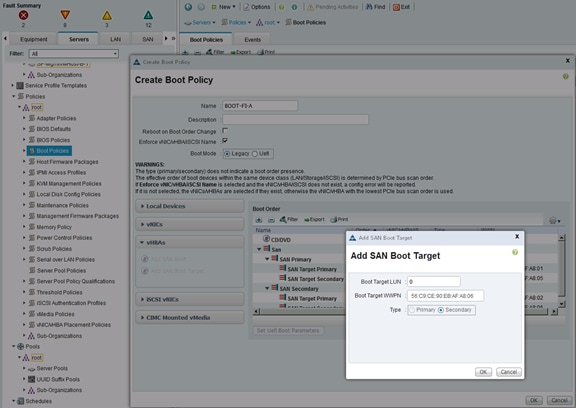576x408 pixels.
Task: Expand the Local Devices section
Action: (x=190, y=206)
